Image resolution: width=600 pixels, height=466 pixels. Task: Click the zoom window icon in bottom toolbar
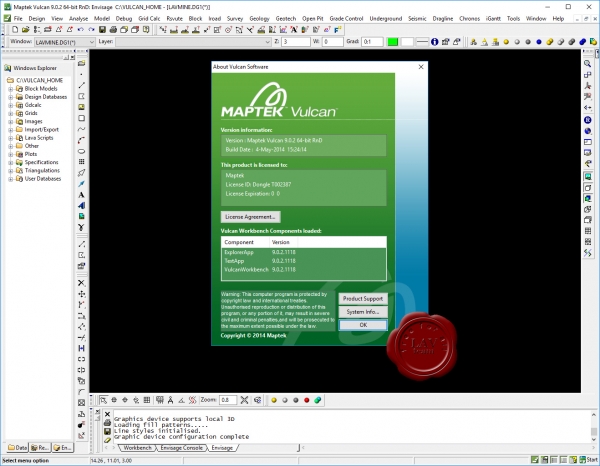click(x=103, y=400)
